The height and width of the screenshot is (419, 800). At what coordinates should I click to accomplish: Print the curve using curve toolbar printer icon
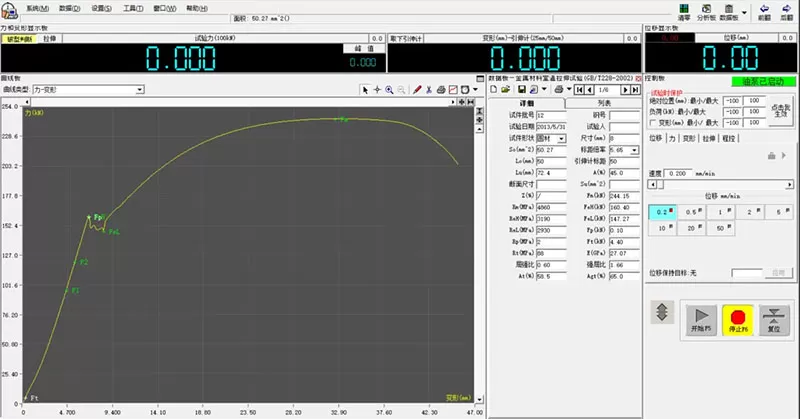(441, 90)
